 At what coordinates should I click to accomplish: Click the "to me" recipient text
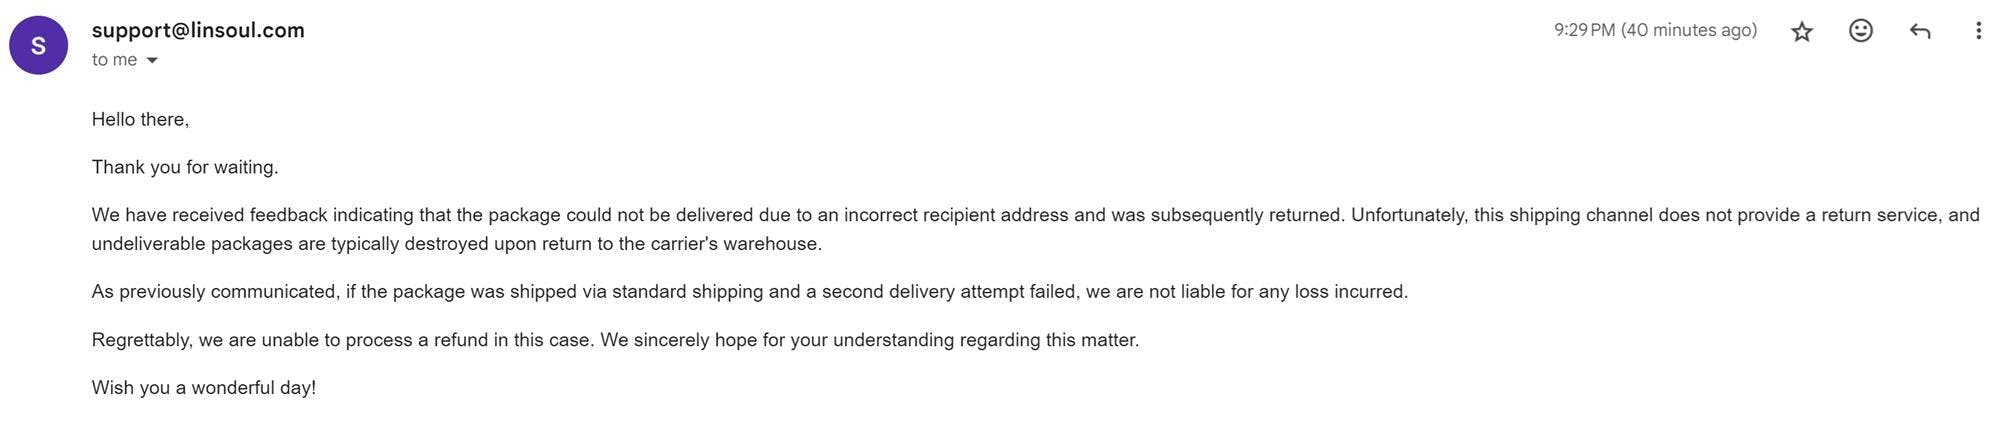[114, 60]
